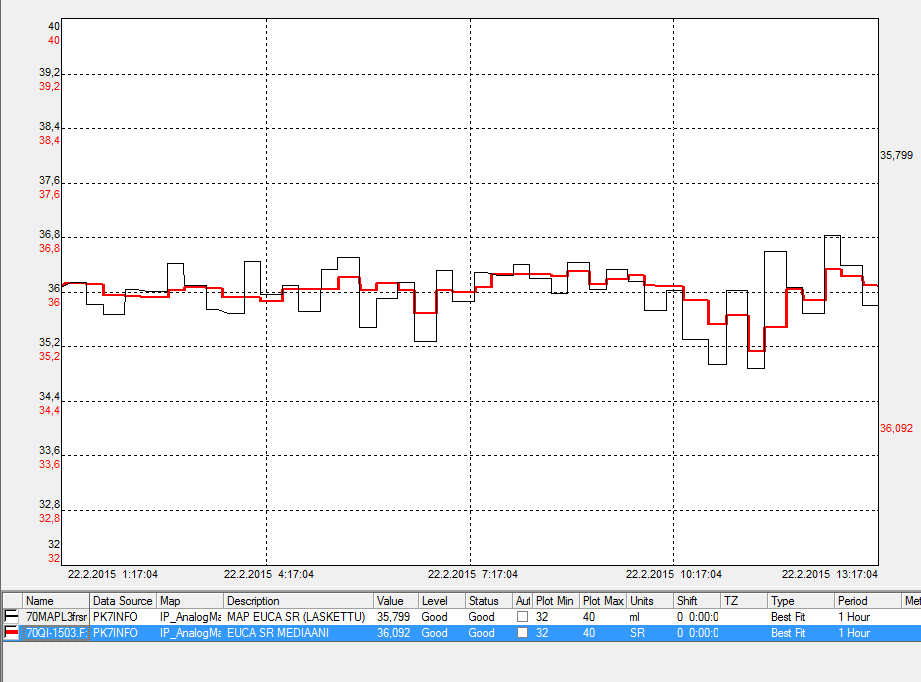Image resolution: width=921 pixels, height=682 pixels.
Task: Click Plot Max column header
Action: click(x=603, y=601)
